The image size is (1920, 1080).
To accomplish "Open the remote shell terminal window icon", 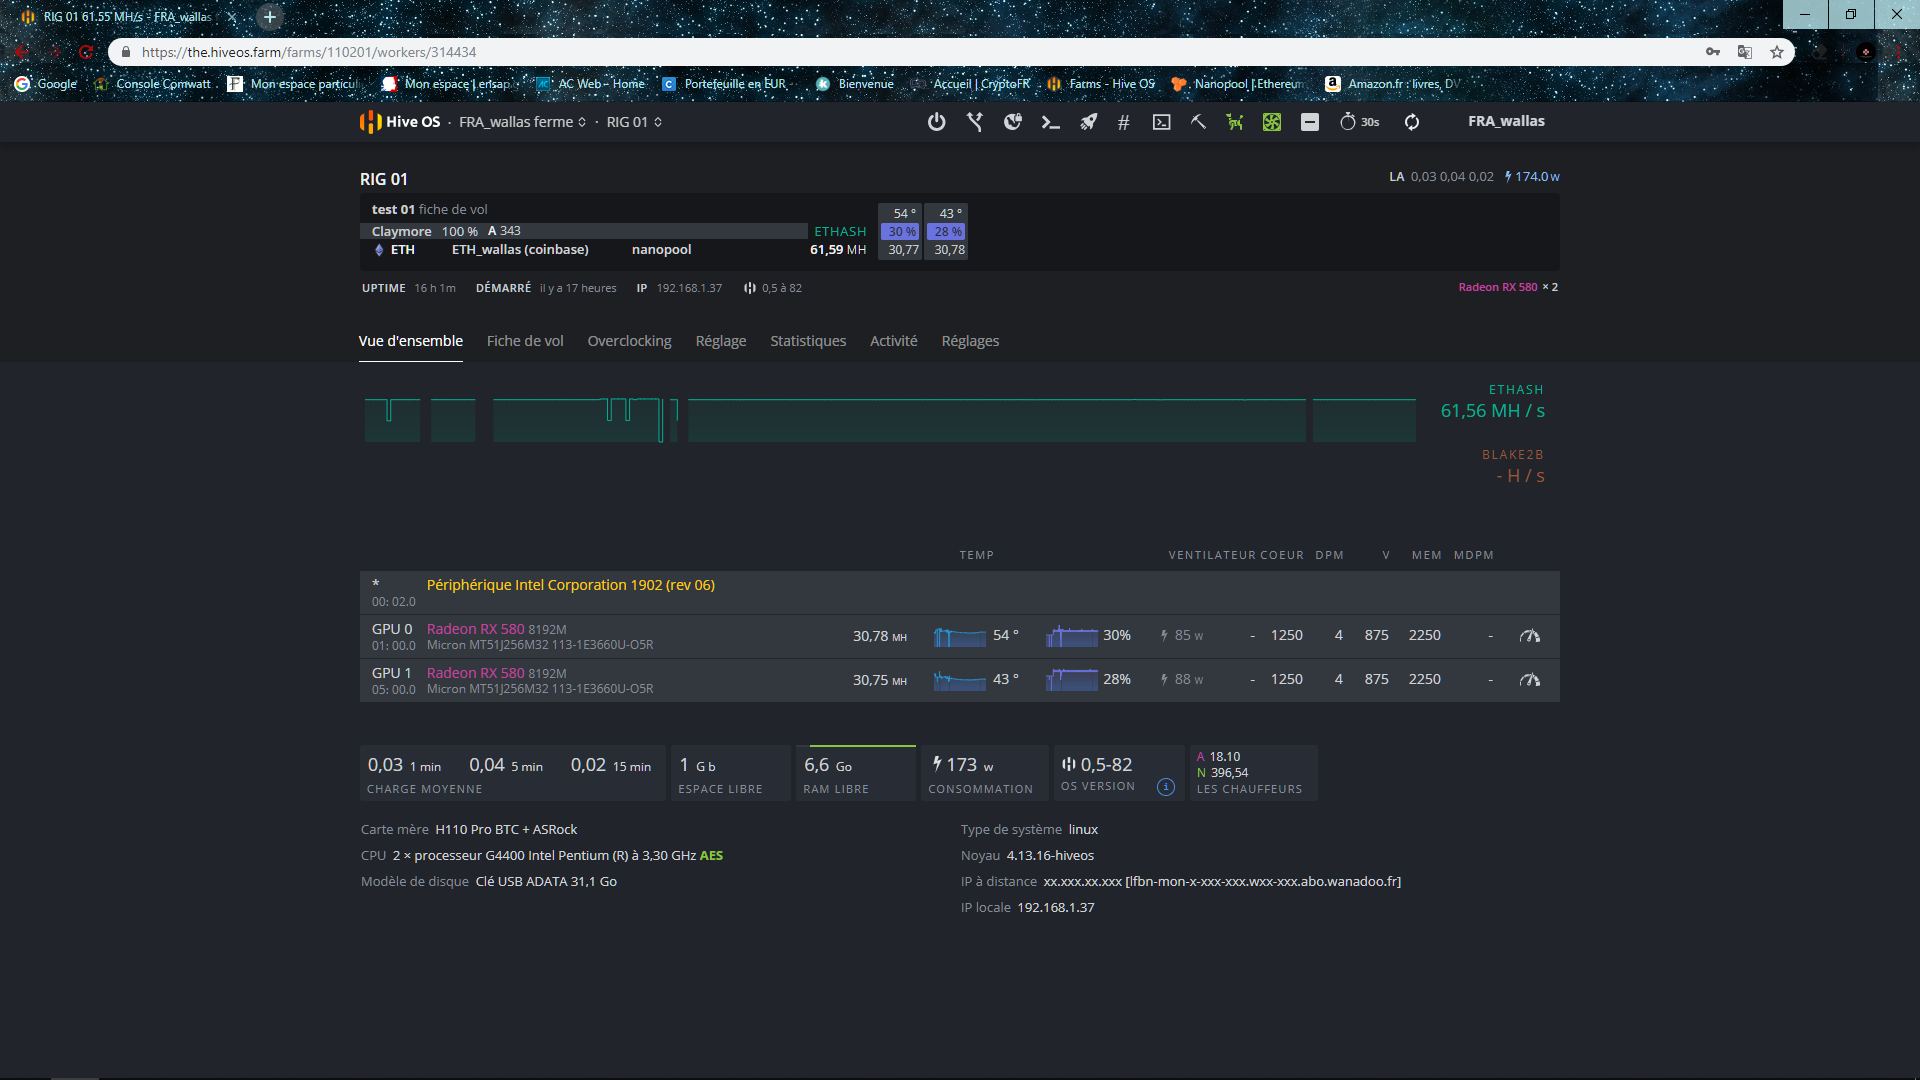I will (x=1161, y=122).
